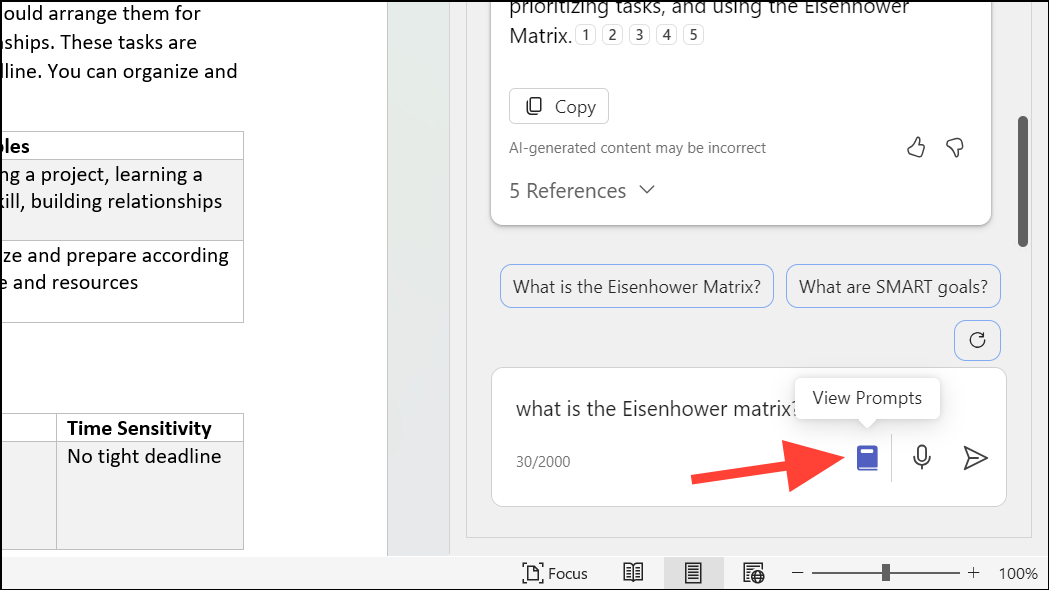This screenshot has width=1049, height=590.
Task: Open citation reference number 3
Action: (639, 33)
